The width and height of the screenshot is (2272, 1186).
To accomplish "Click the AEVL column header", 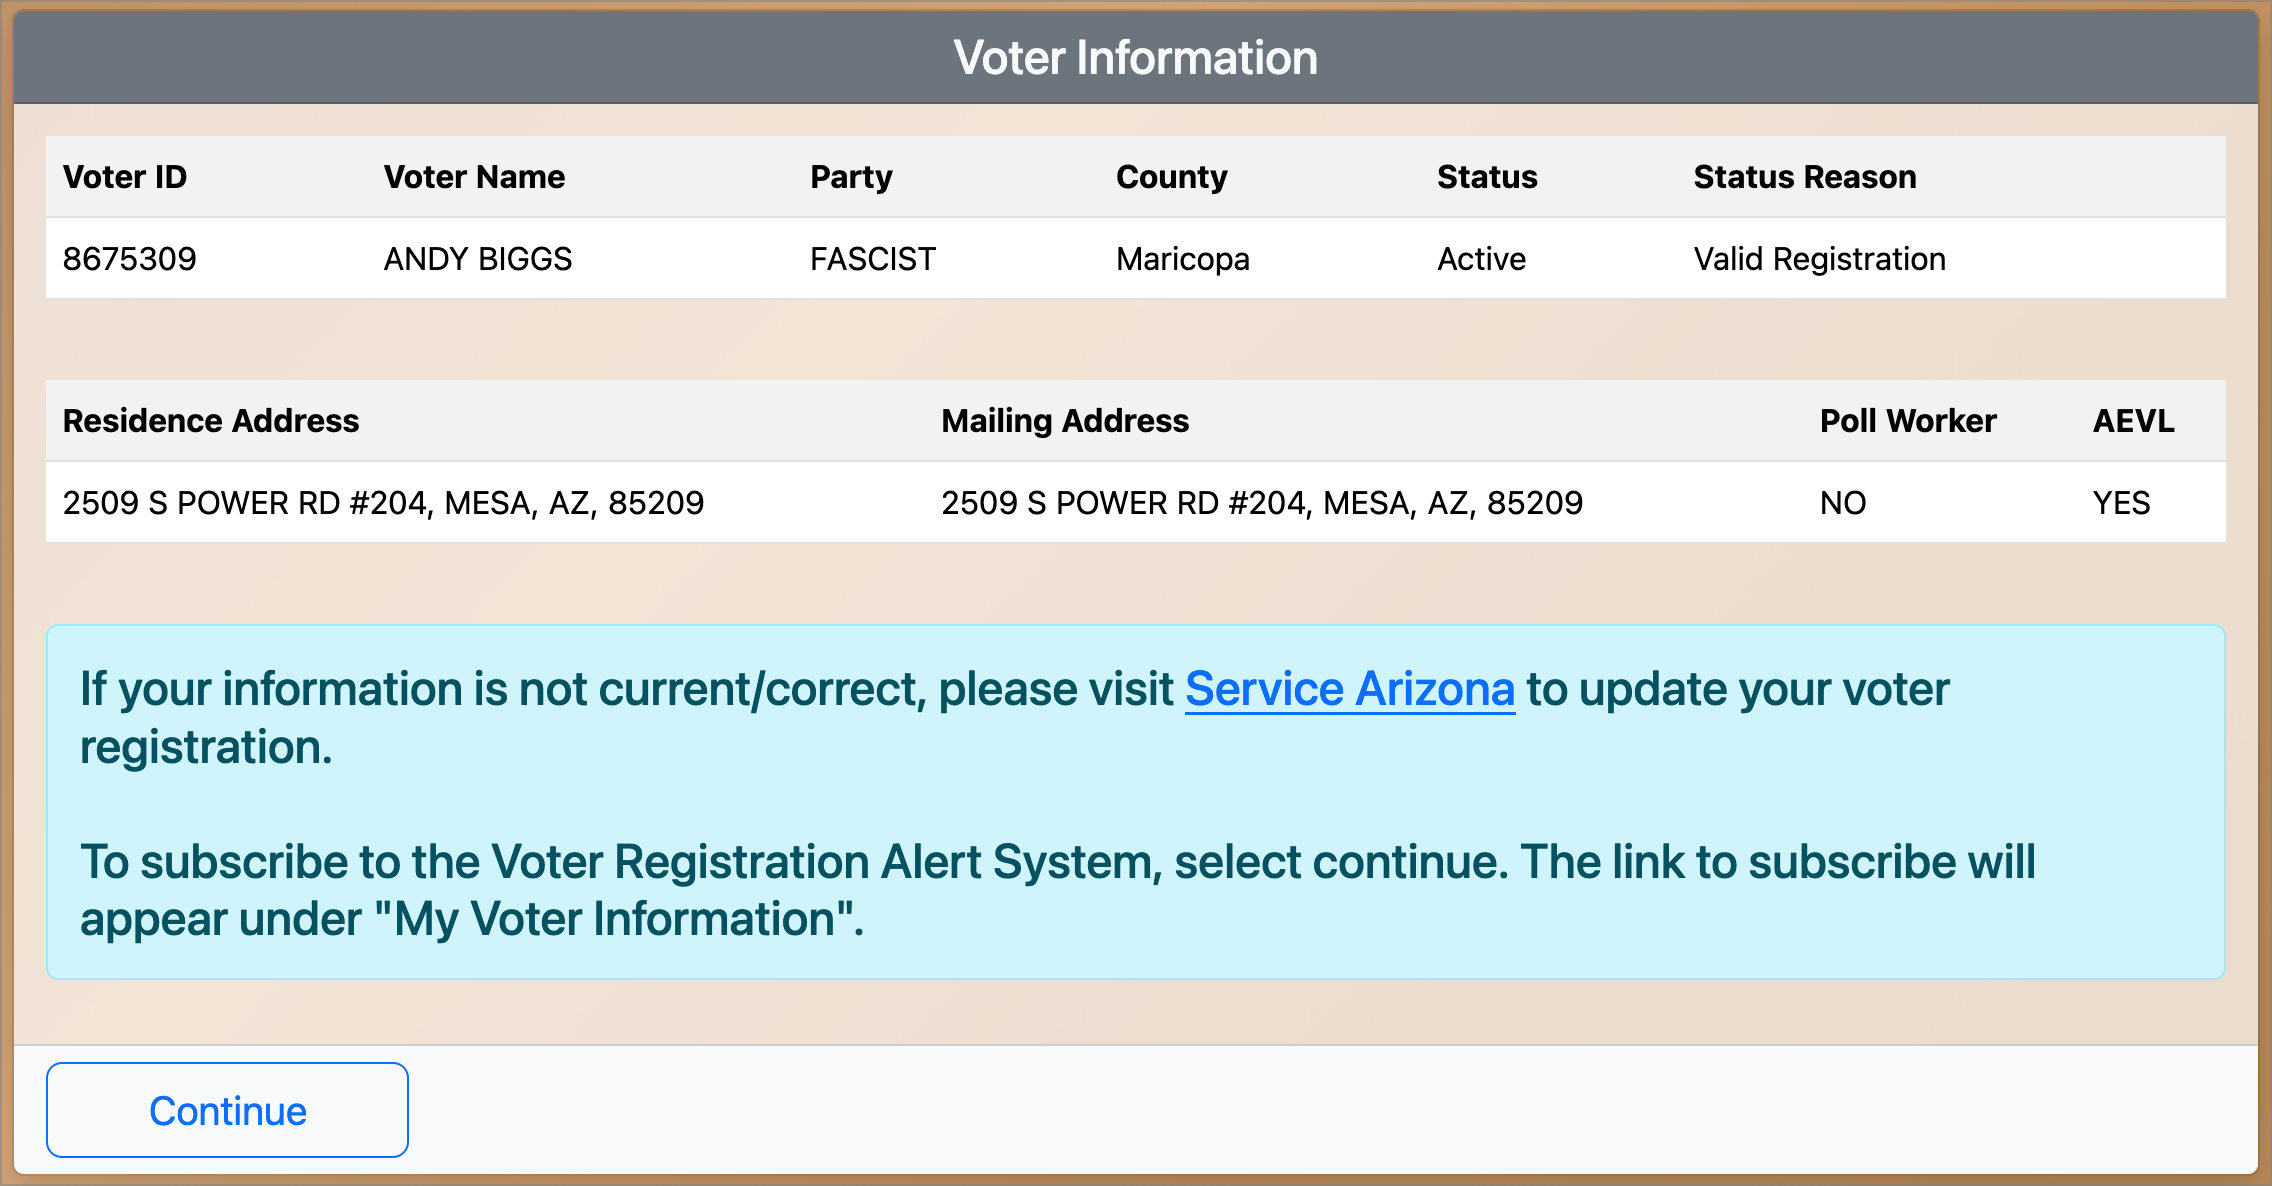I will coord(2132,421).
